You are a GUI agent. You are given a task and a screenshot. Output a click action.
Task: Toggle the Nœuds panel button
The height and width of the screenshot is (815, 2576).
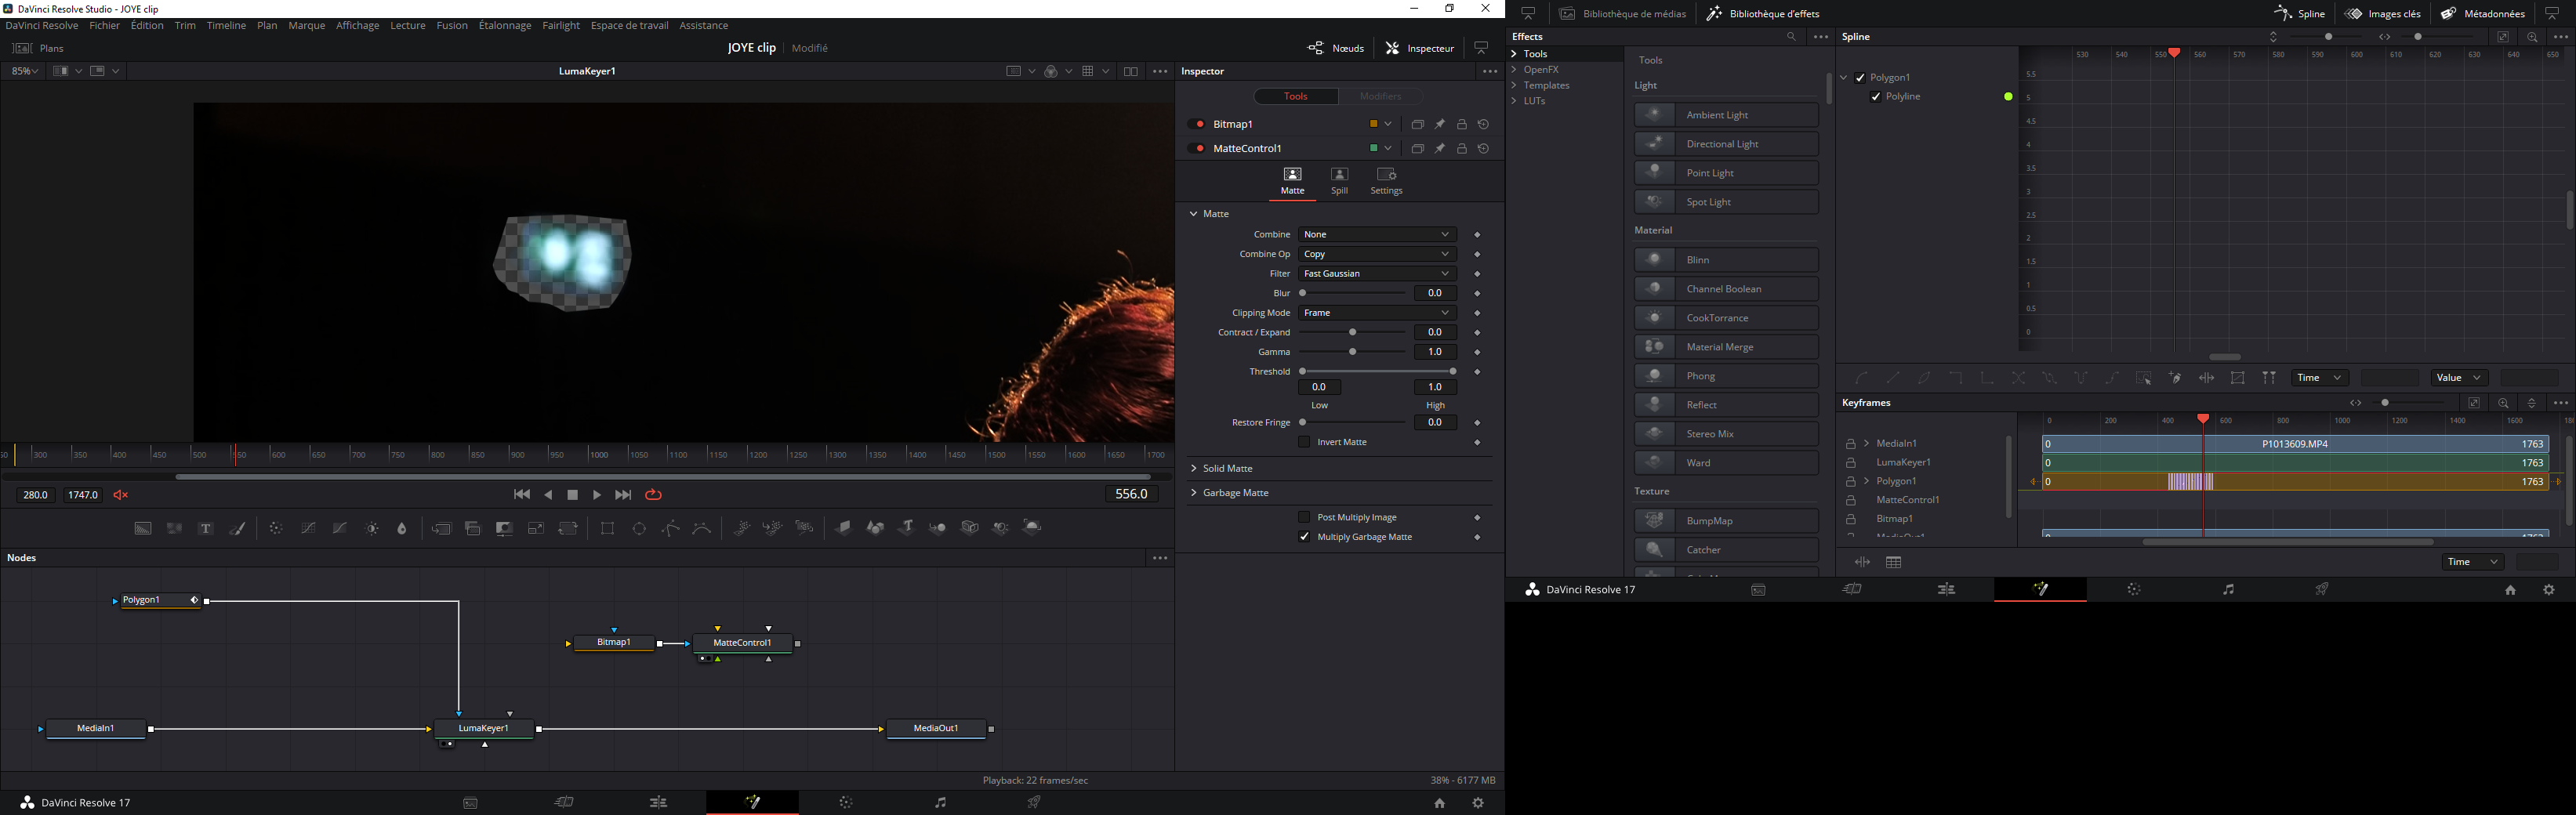pyautogui.click(x=1336, y=48)
